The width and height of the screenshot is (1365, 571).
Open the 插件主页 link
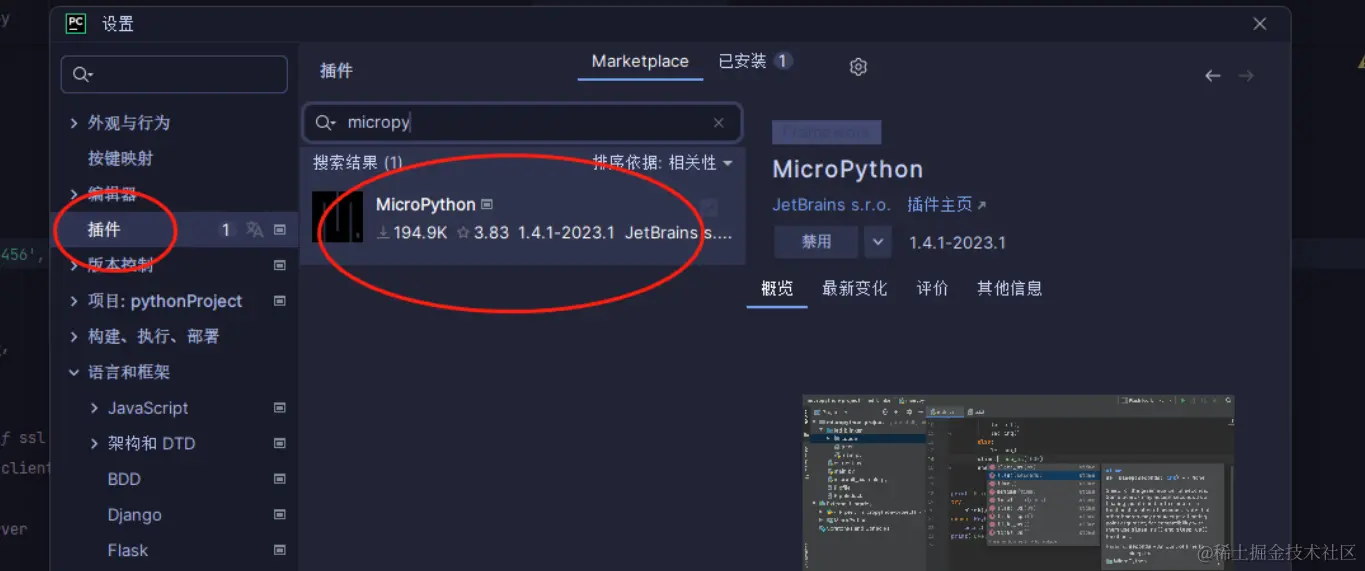[946, 204]
